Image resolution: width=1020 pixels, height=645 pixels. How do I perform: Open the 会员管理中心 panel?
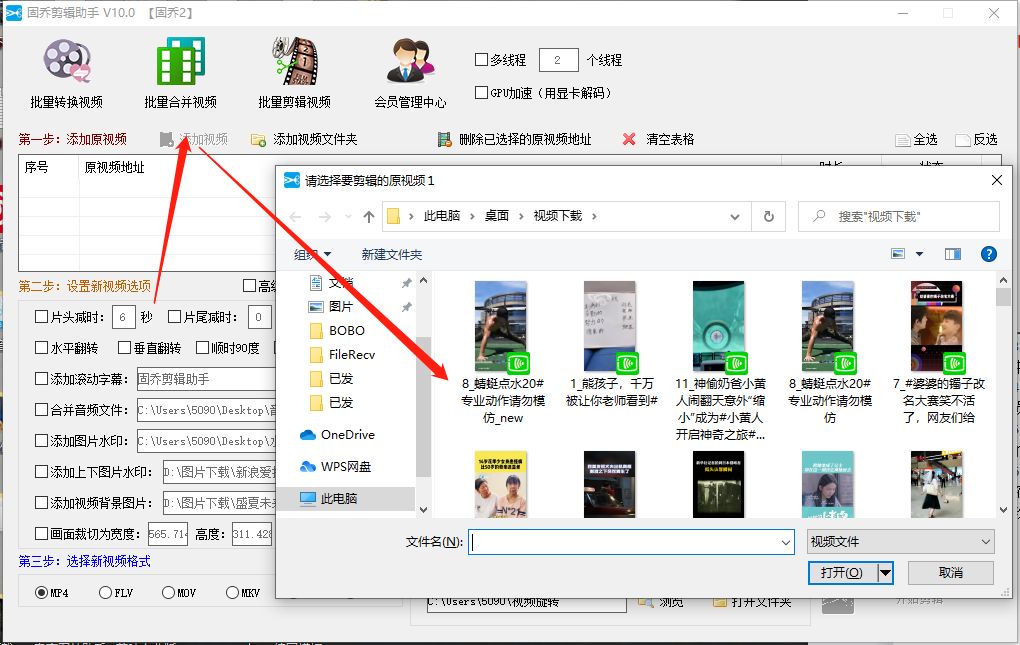(411, 68)
